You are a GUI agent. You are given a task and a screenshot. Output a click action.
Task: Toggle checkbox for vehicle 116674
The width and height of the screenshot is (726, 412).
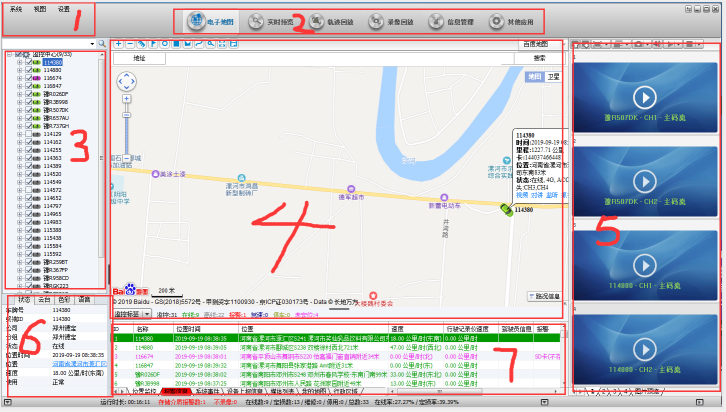tap(29, 78)
